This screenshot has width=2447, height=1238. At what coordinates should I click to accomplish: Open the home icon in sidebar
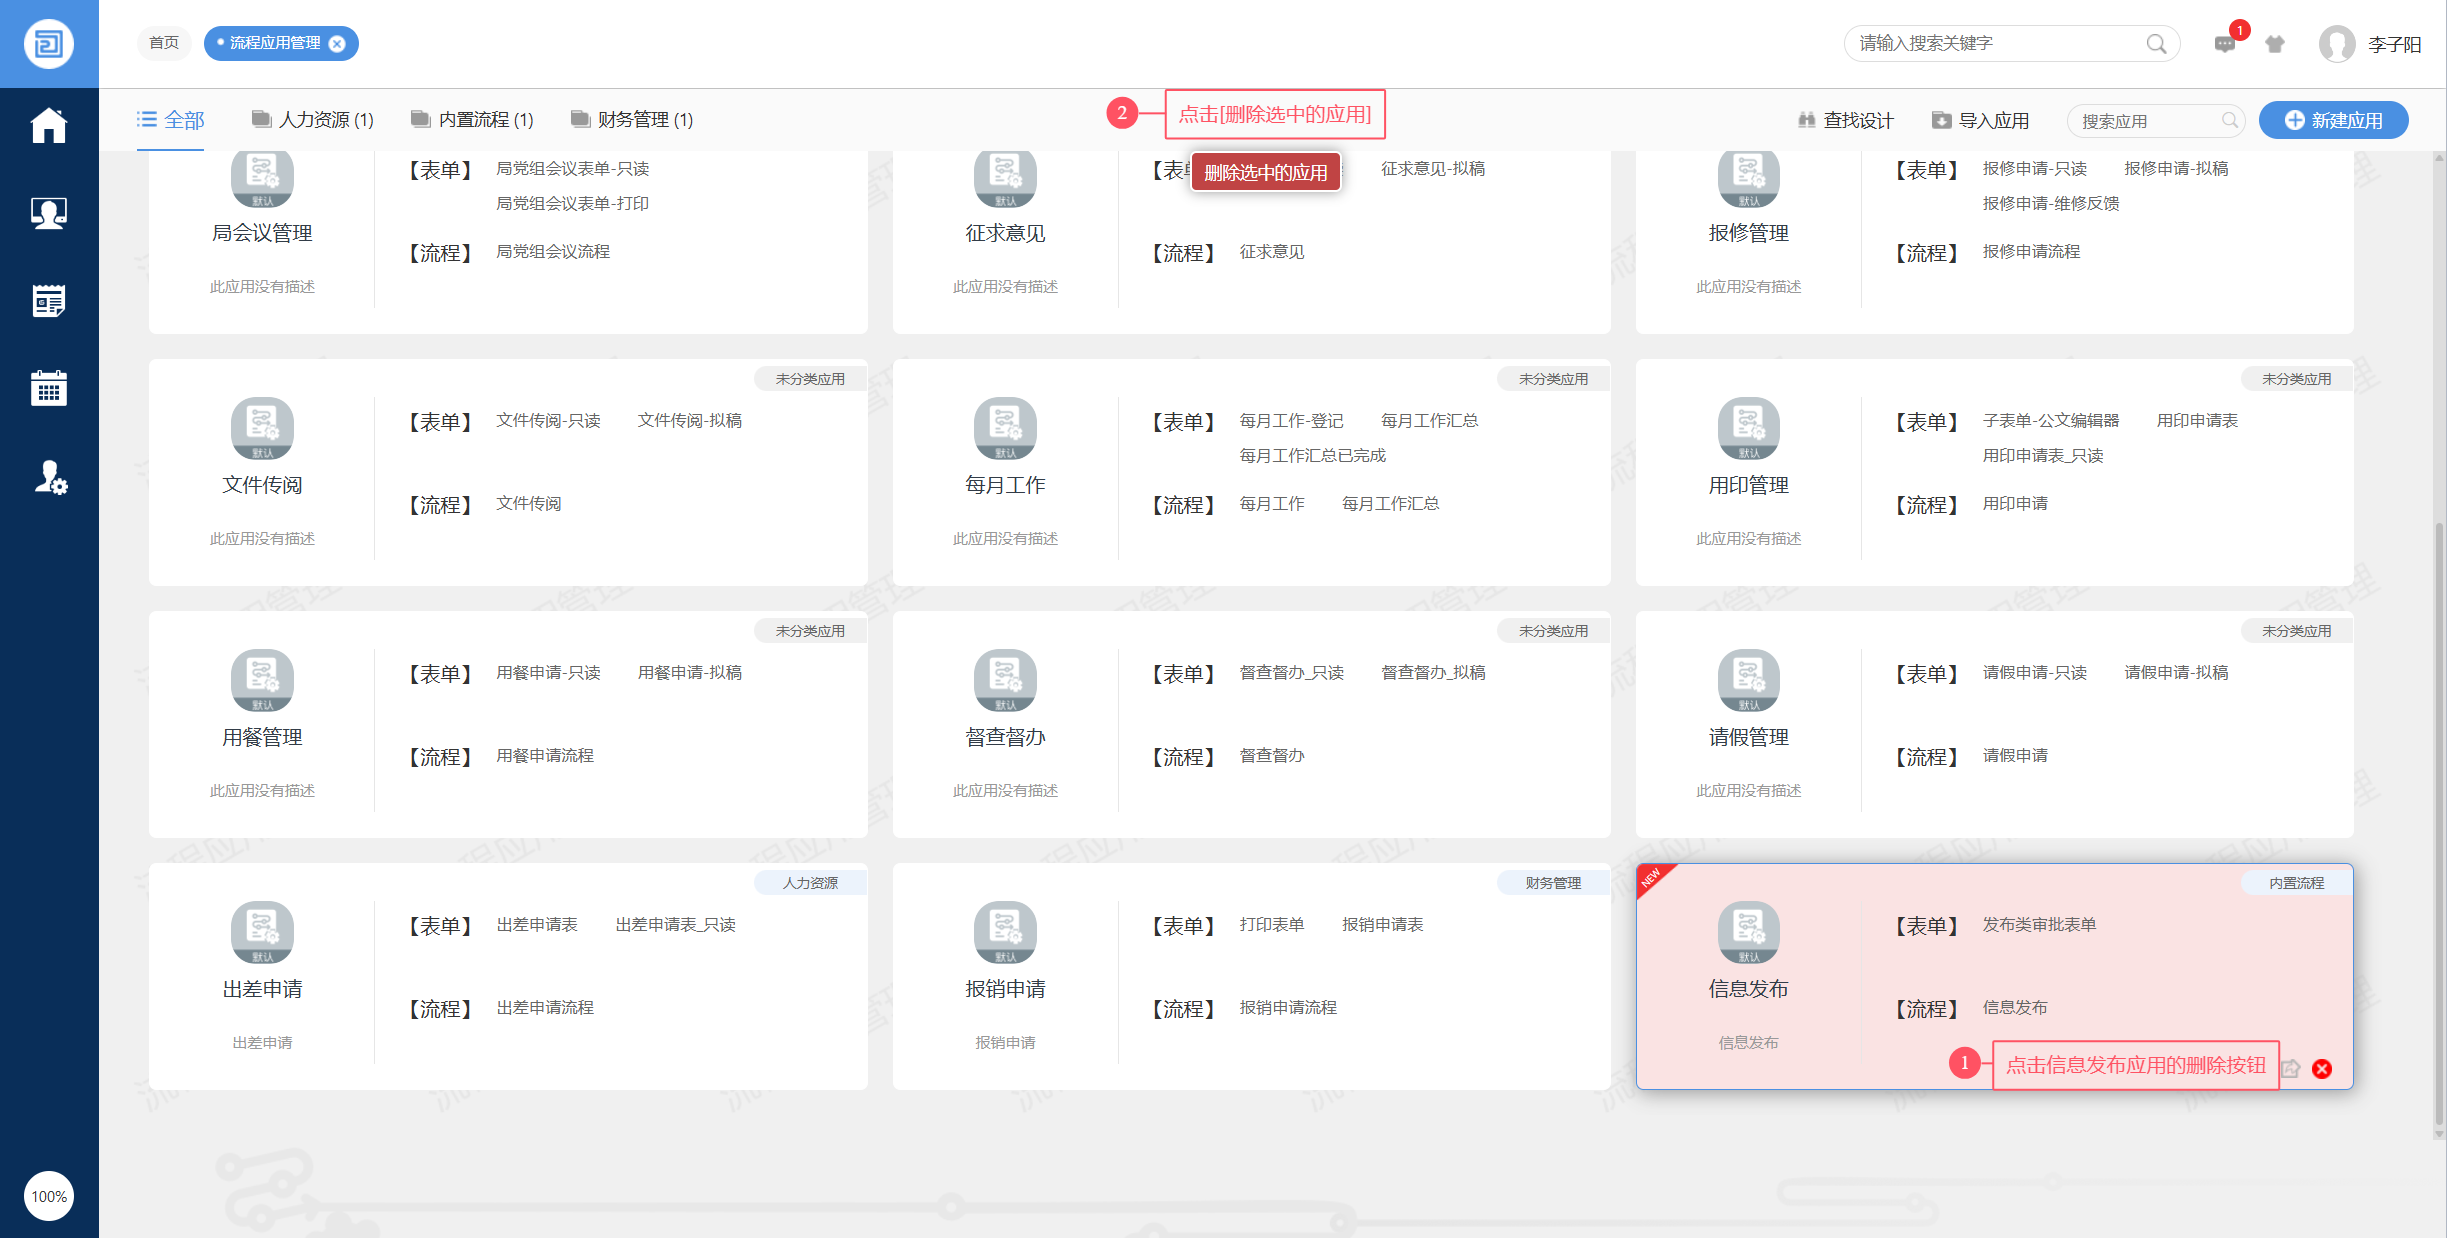[48, 125]
